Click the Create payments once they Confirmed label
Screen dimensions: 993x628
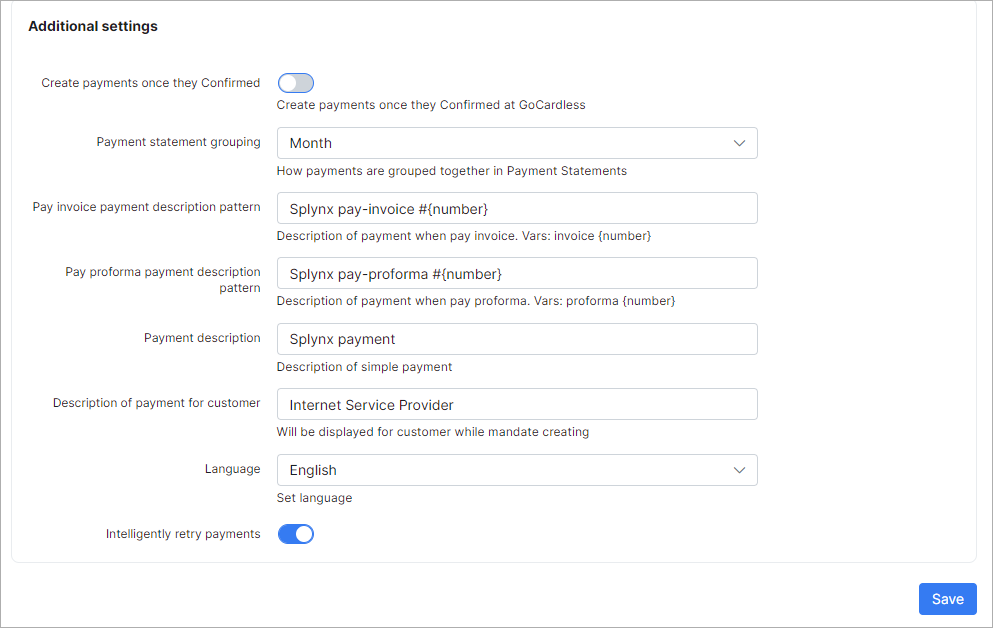[x=150, y=83]
